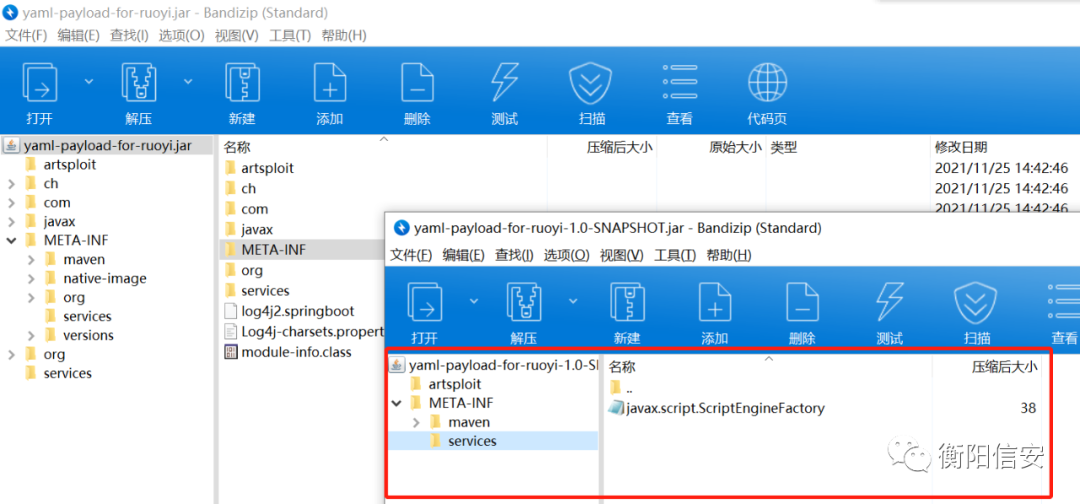Click Scan (扫描) icon in SNAPSHOT.jar window

click(x=975, y=302)
